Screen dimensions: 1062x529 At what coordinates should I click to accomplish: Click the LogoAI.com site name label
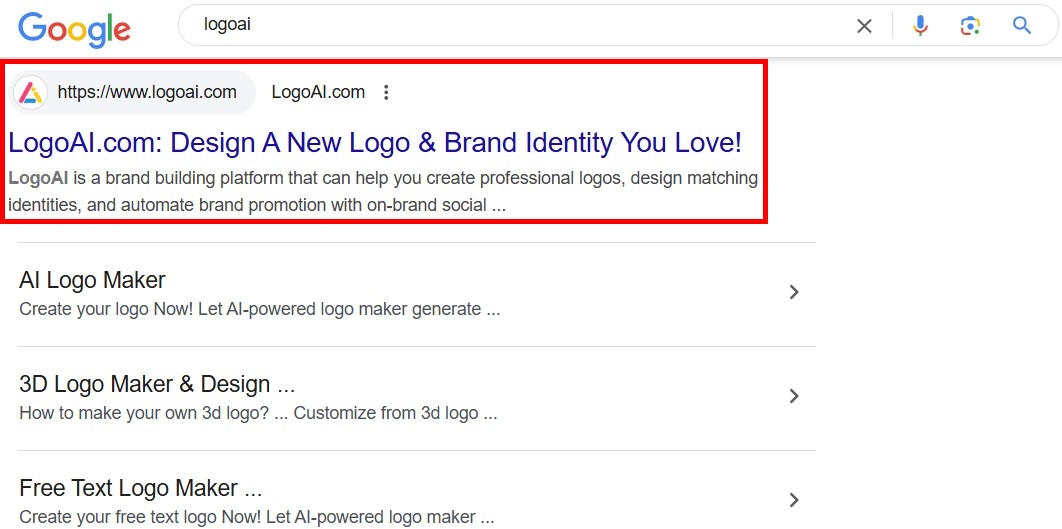pos(318,93)
